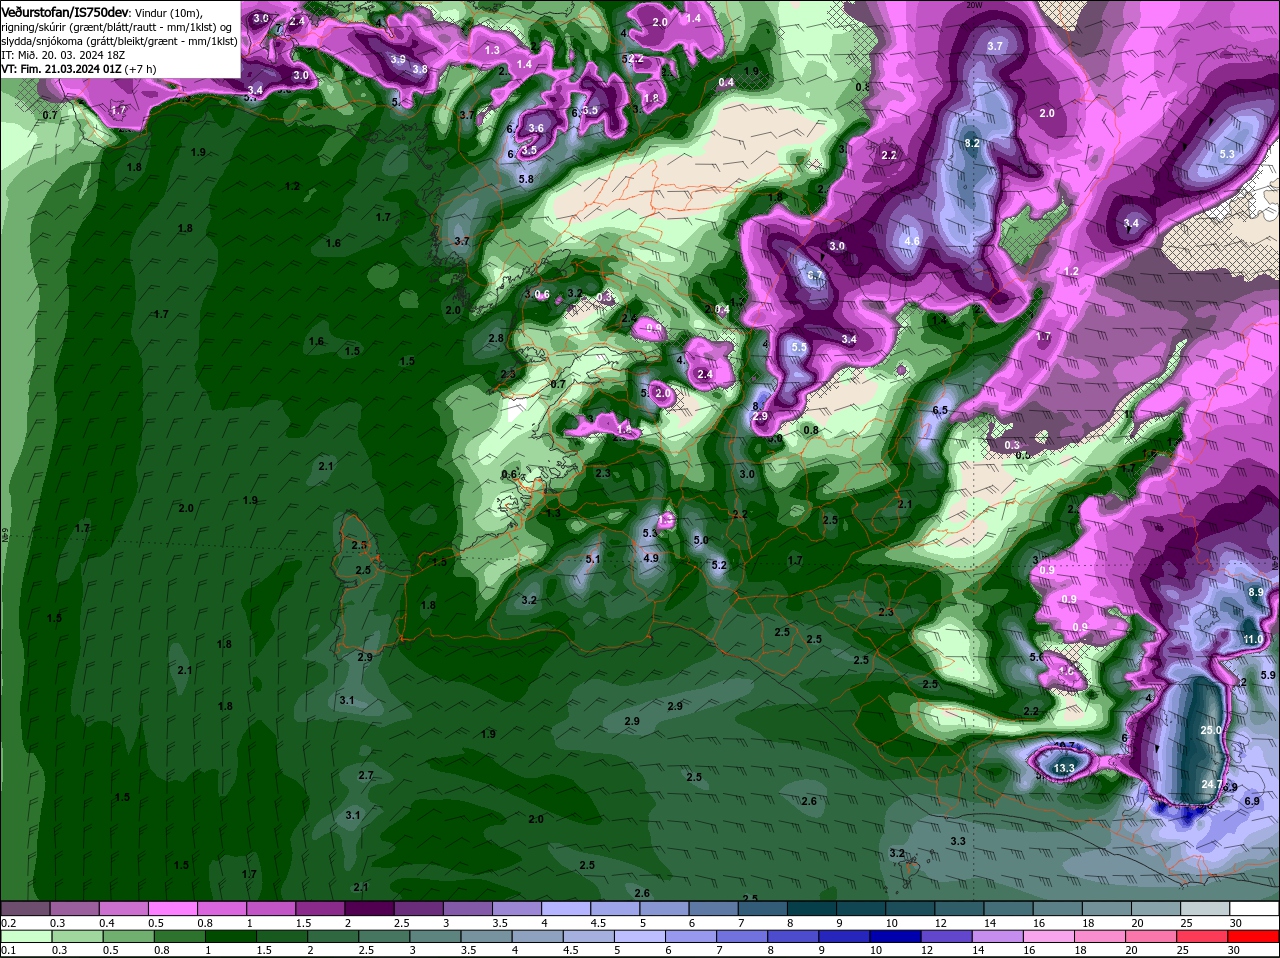The width and height of the screenshot is (1280, 958).
Task: Click the 4.9 value on the map
Action: [651, 558]
